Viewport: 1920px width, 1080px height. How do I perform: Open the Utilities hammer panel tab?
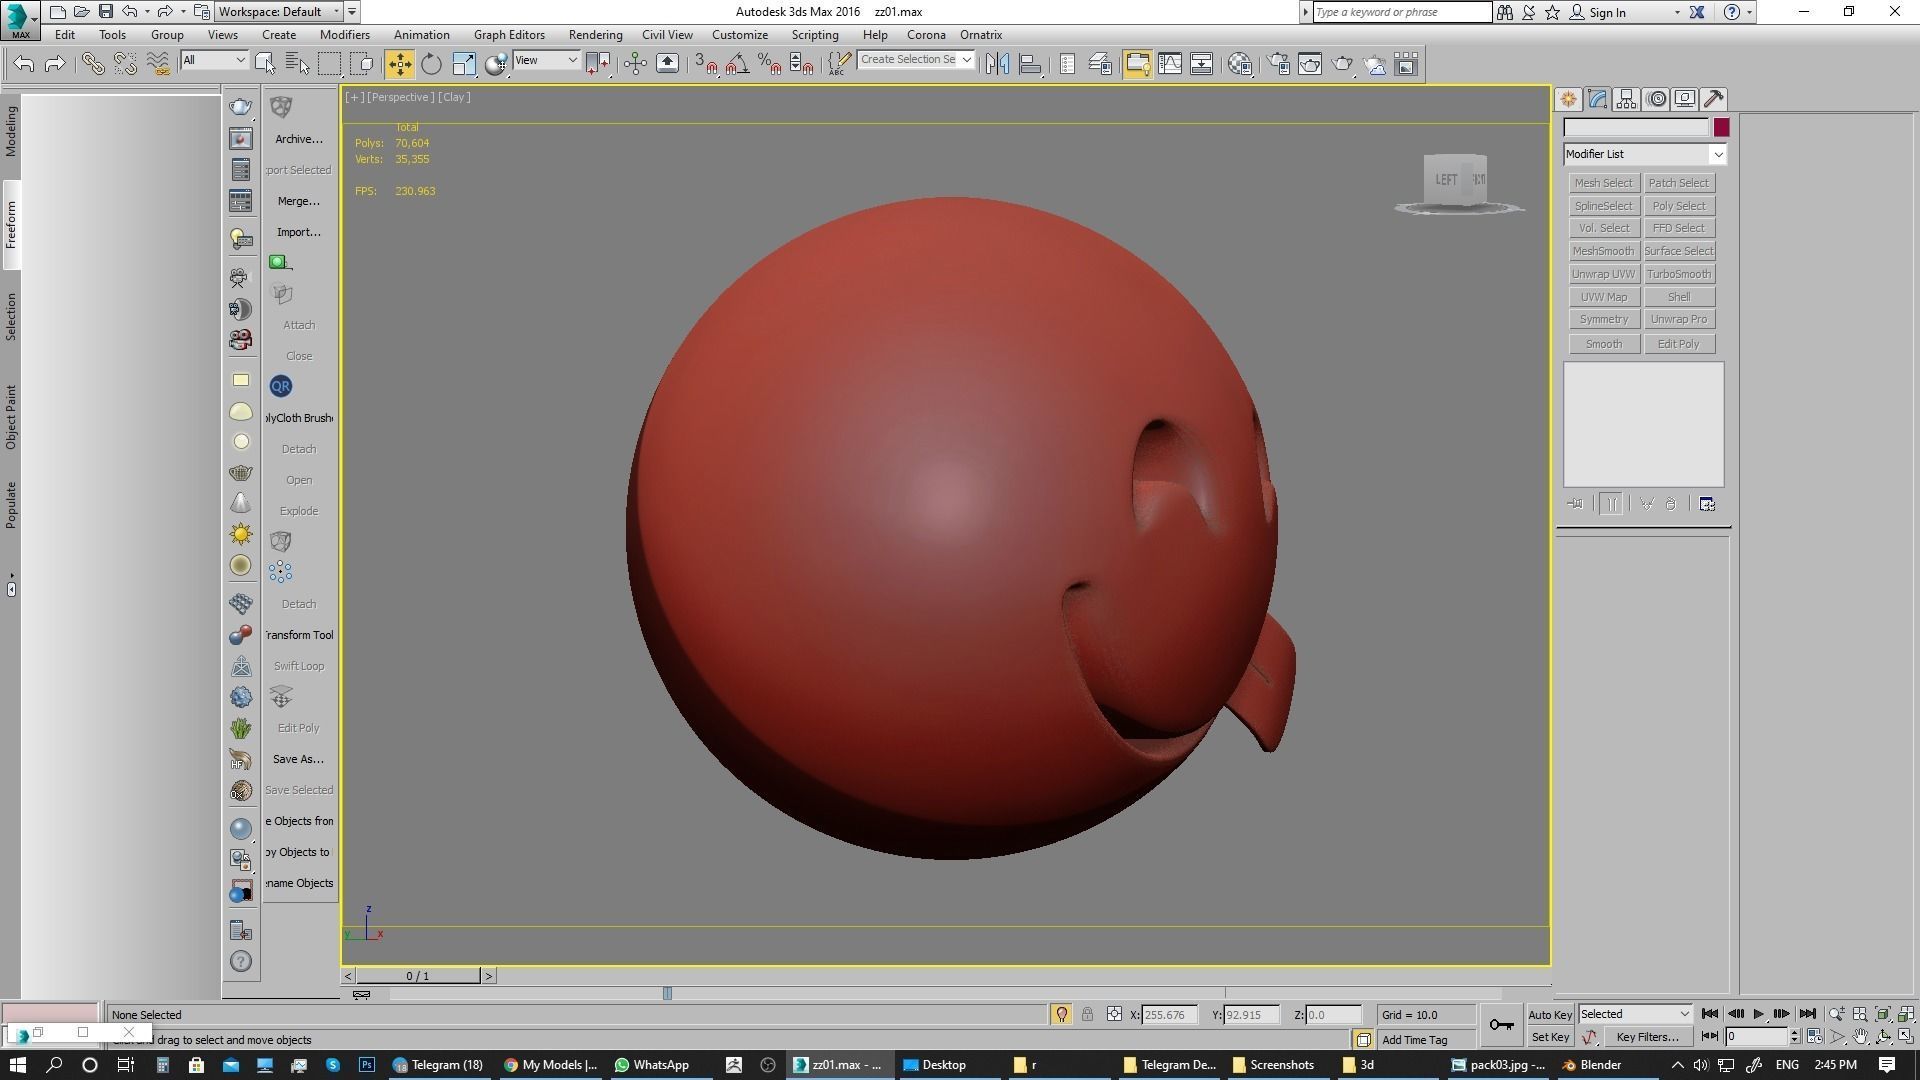(x=1714, y=99)
